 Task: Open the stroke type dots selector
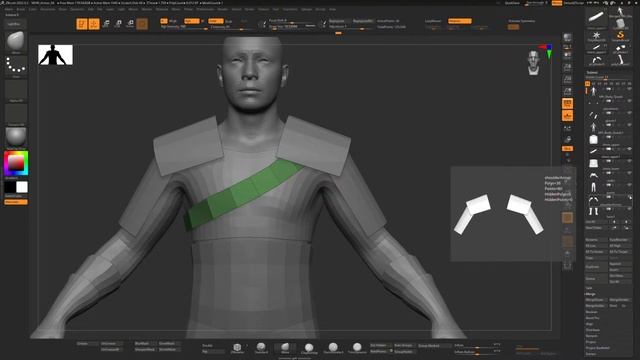point(16,66)
